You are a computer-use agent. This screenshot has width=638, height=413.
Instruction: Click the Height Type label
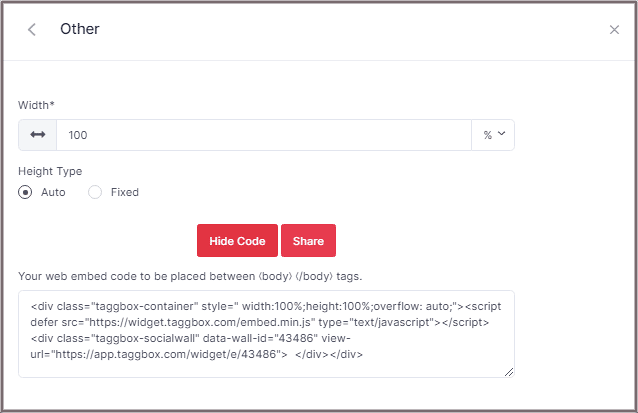click(50, 171)
